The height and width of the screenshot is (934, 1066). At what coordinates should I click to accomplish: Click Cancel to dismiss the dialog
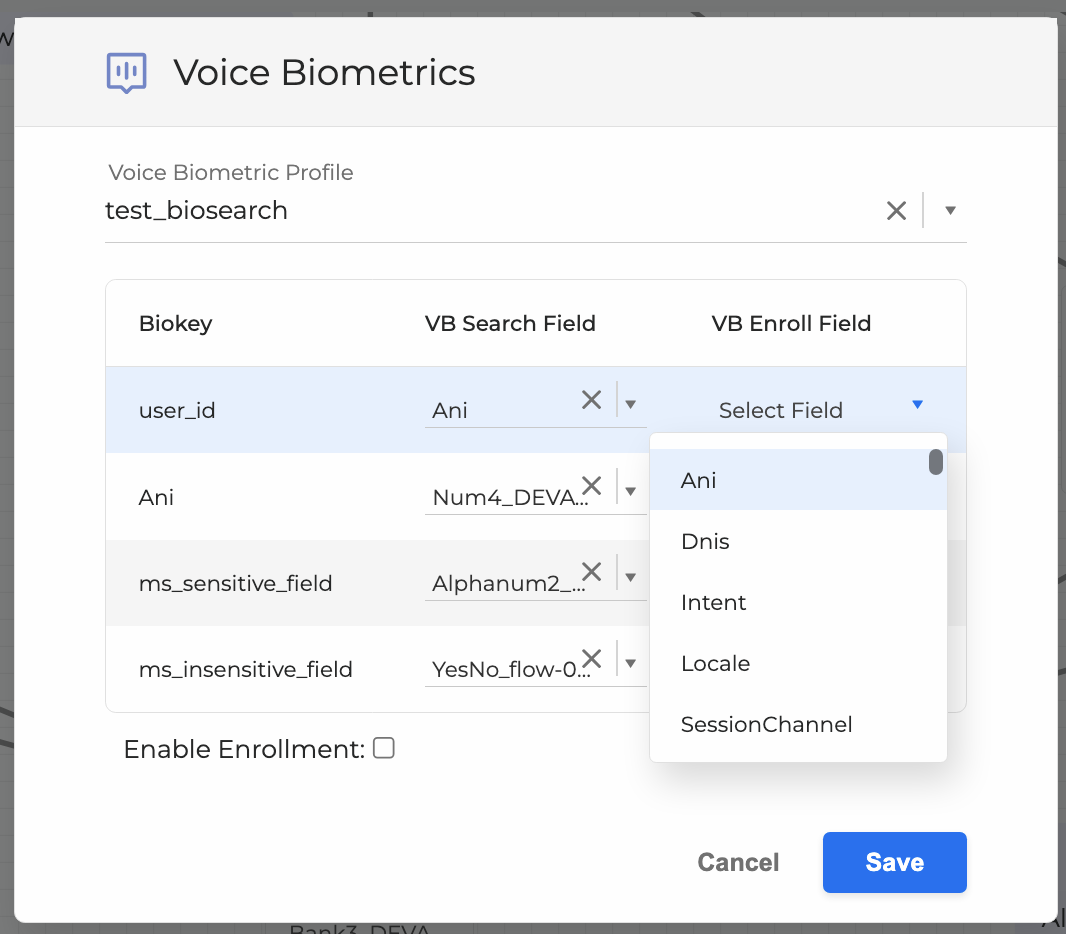(x=738, y=862)
